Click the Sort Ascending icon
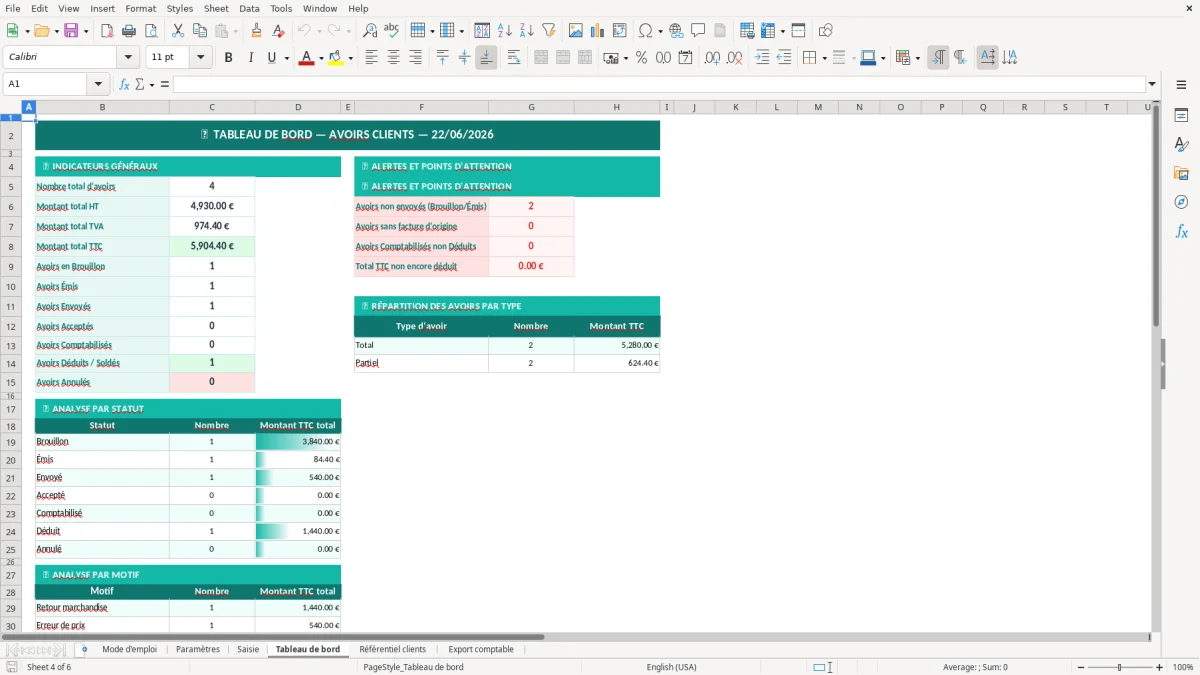Screen dimensions: 1200x675 504,31
